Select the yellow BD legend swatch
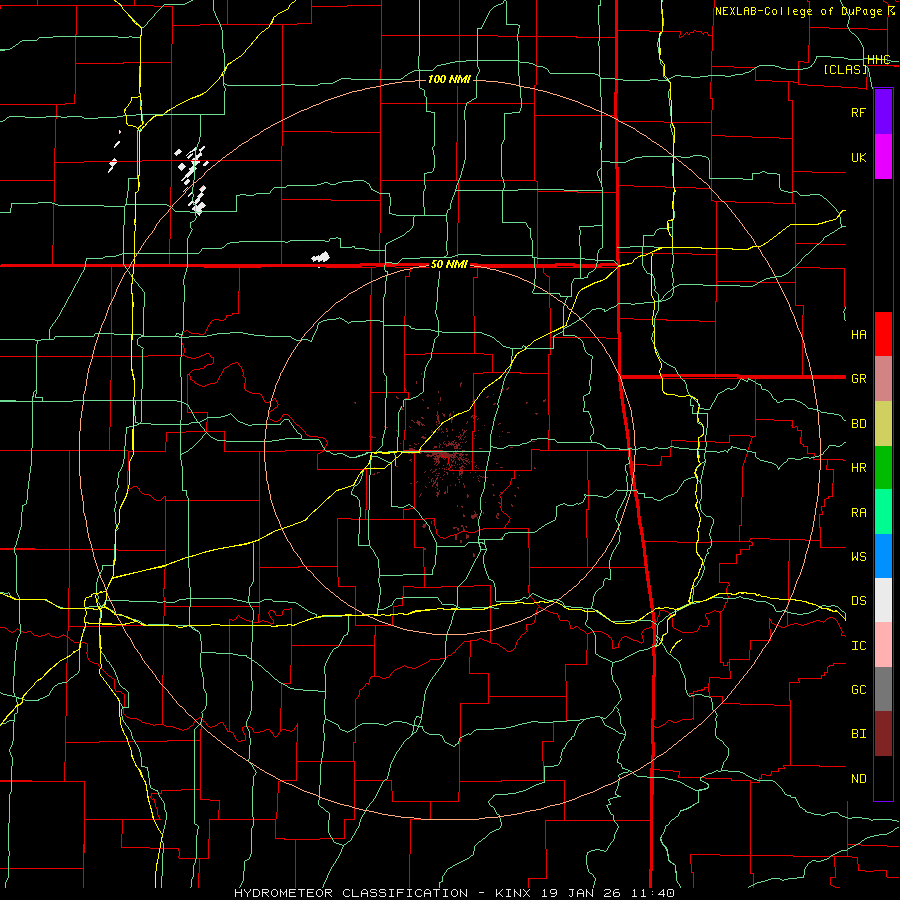Screen dimensions: 900x900 [x=883, y=424]
